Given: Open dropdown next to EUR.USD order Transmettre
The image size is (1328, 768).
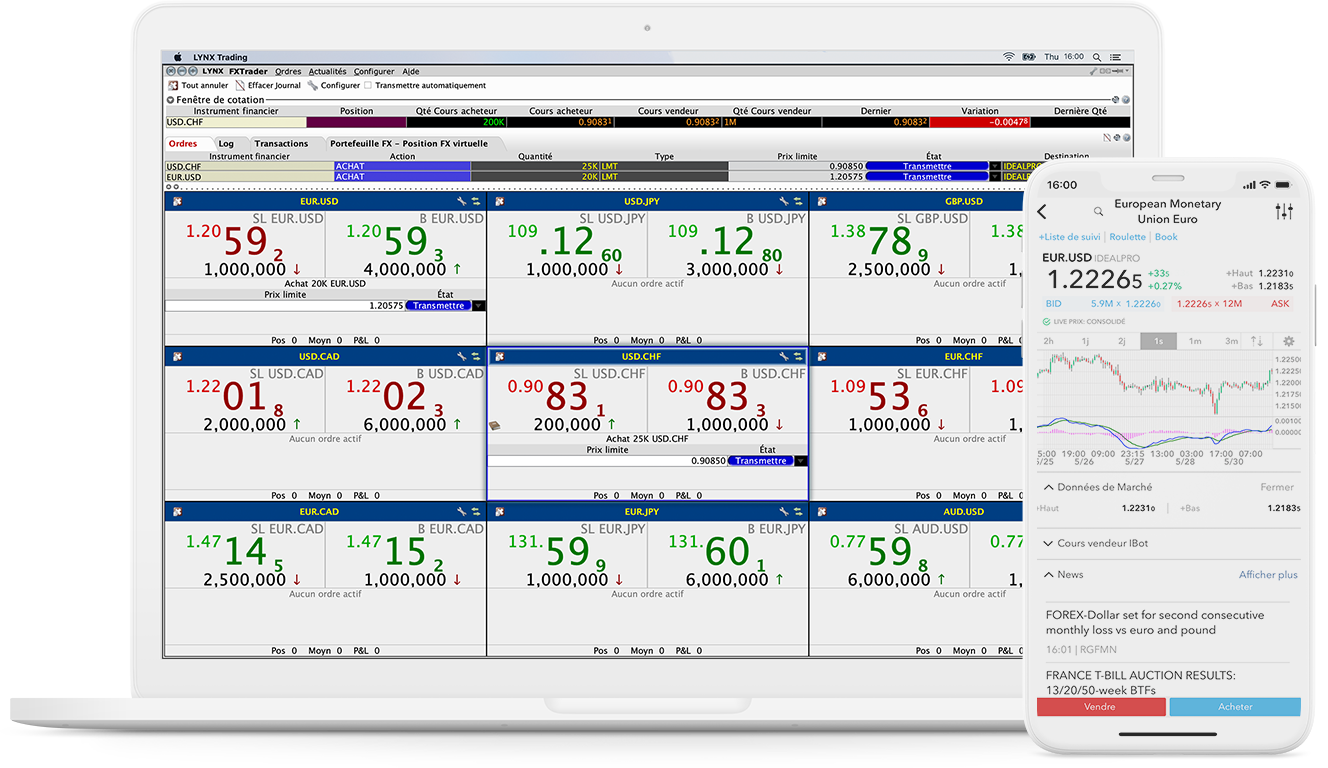Looking at the screenshot, I should click(x=995, y=176).
